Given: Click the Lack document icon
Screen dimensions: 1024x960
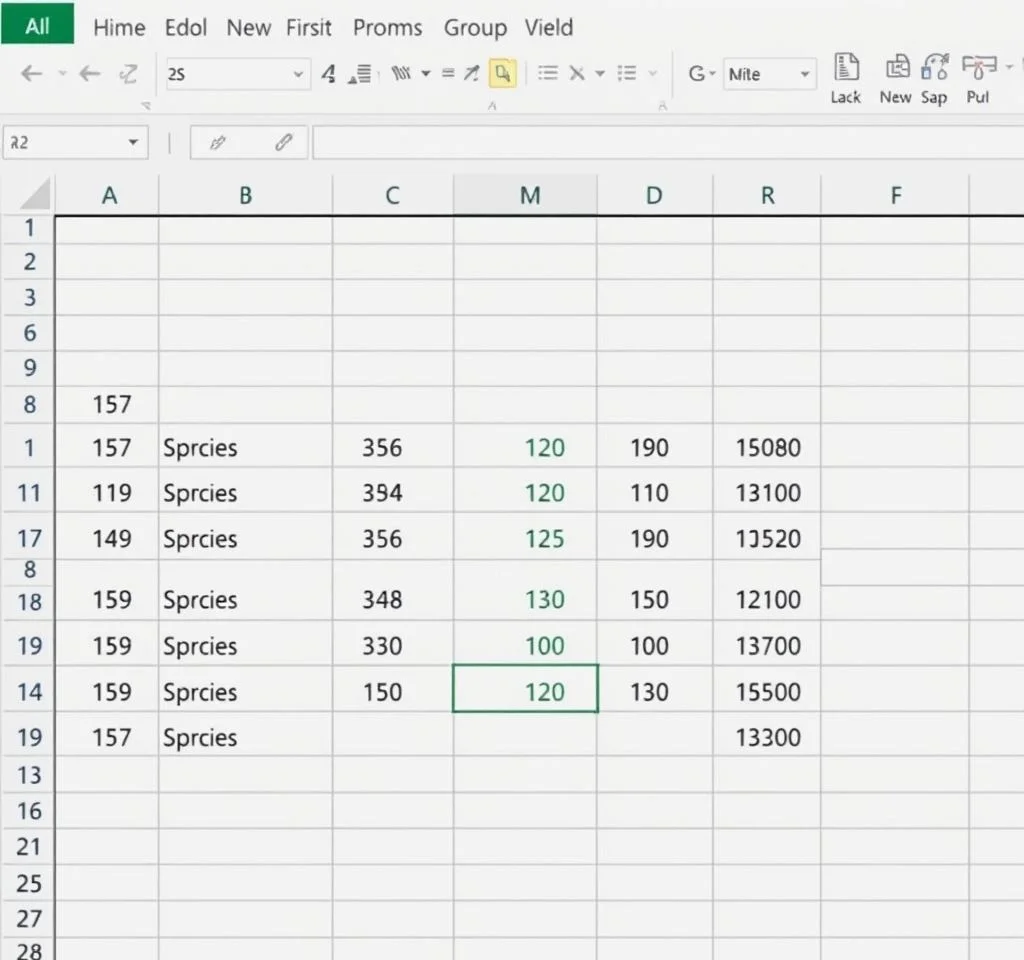Looking at the screenshot, I should point(846,69).
